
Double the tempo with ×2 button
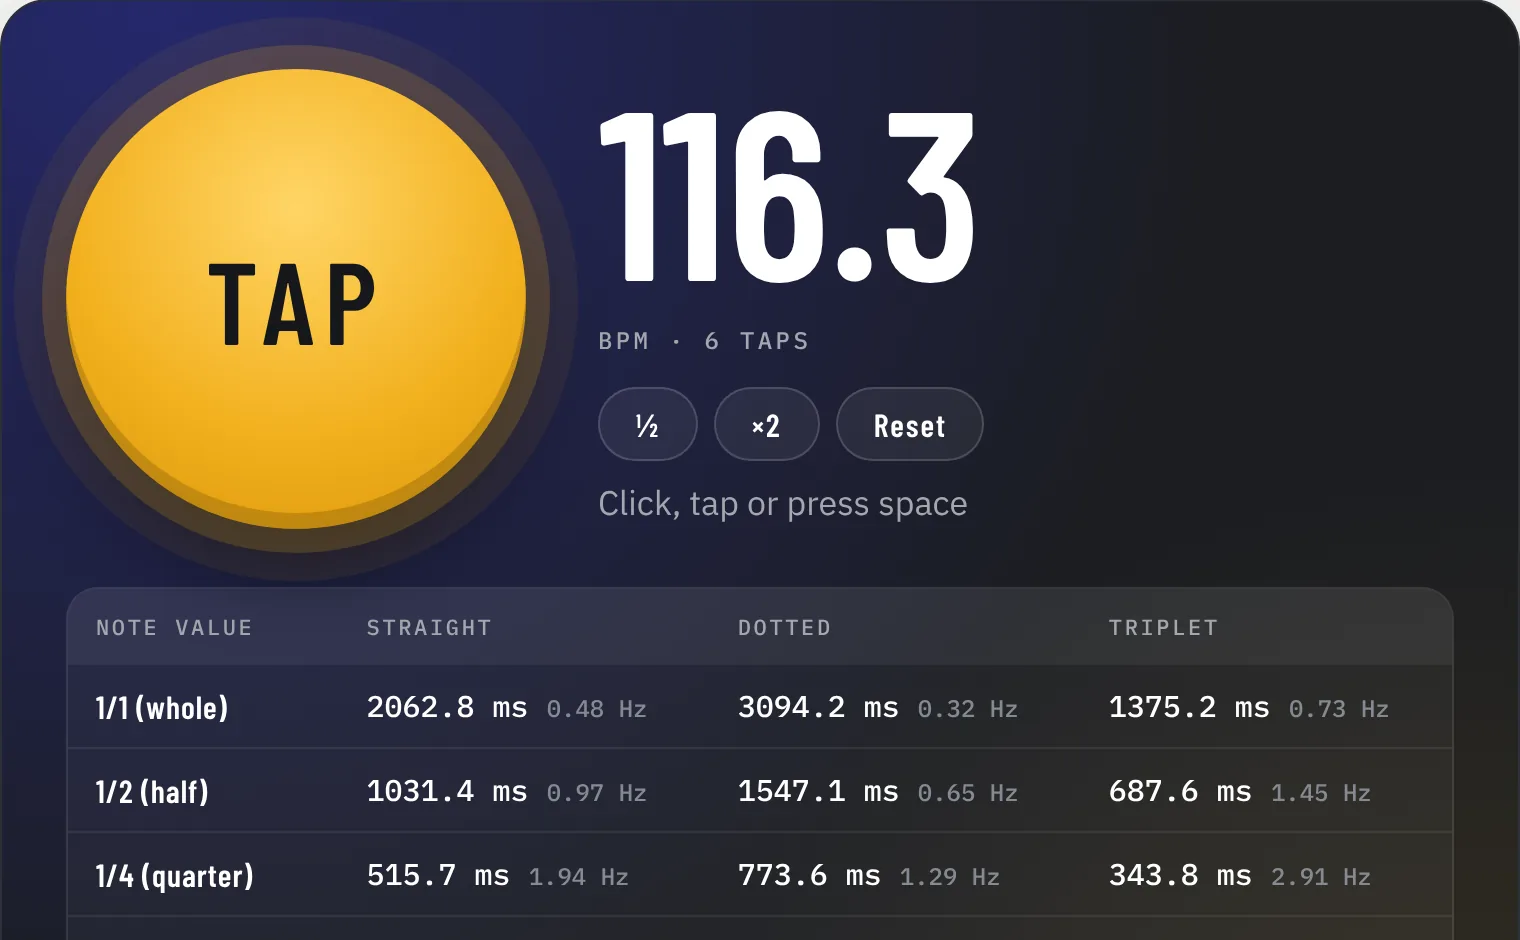tap(767, 424)
